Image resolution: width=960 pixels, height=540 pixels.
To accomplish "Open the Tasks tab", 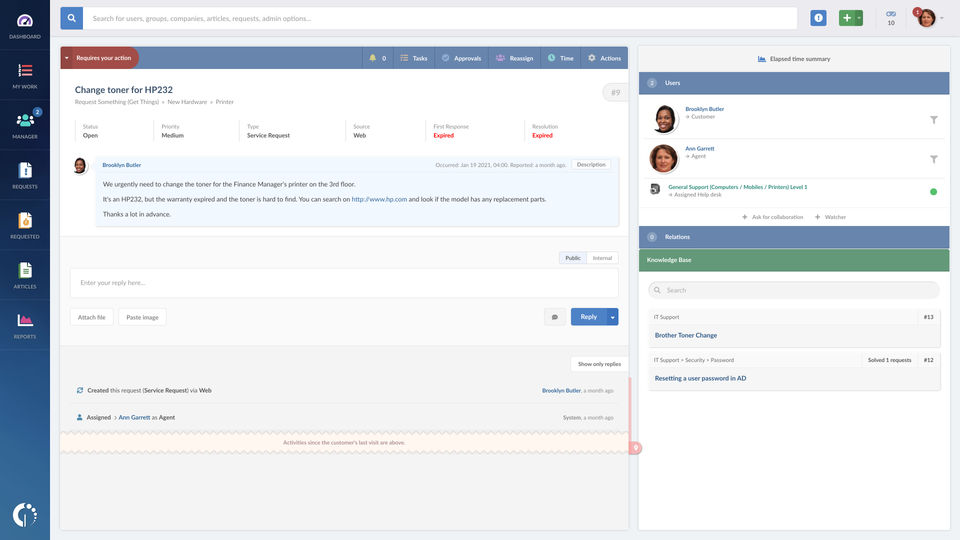I will click(x=414, y=58).
